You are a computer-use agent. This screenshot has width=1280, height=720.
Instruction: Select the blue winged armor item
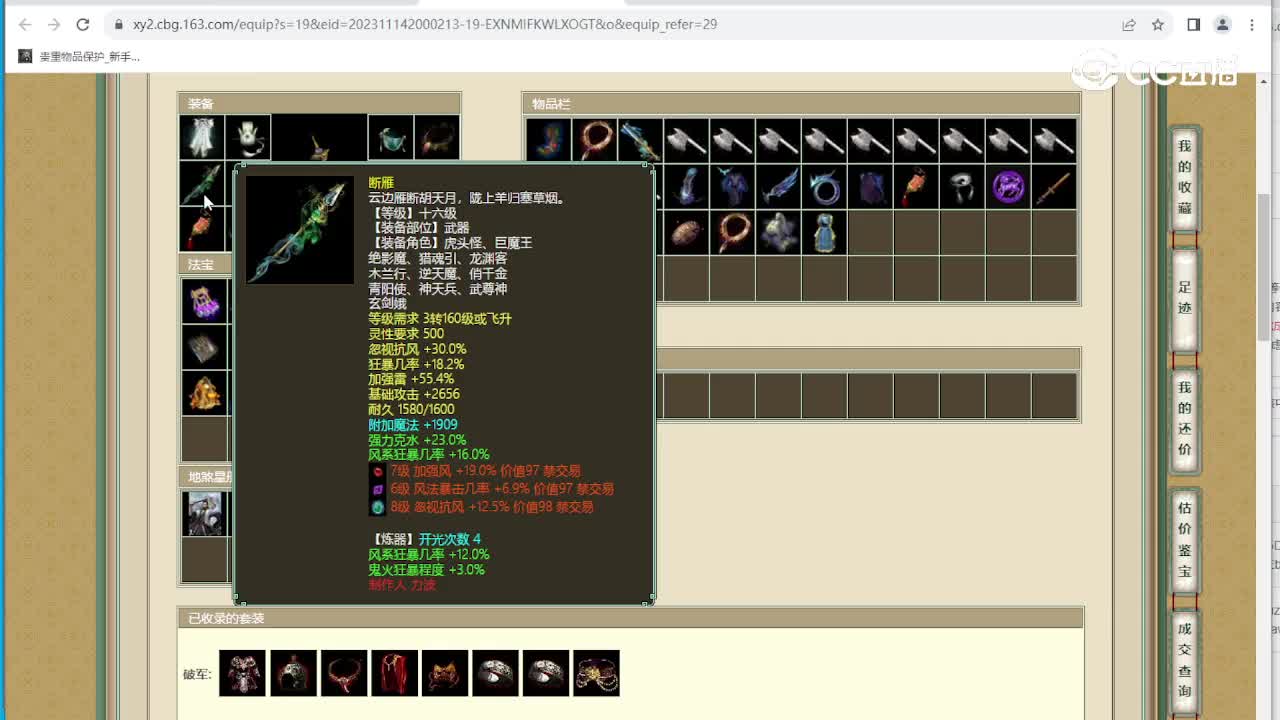pos(732,186)
